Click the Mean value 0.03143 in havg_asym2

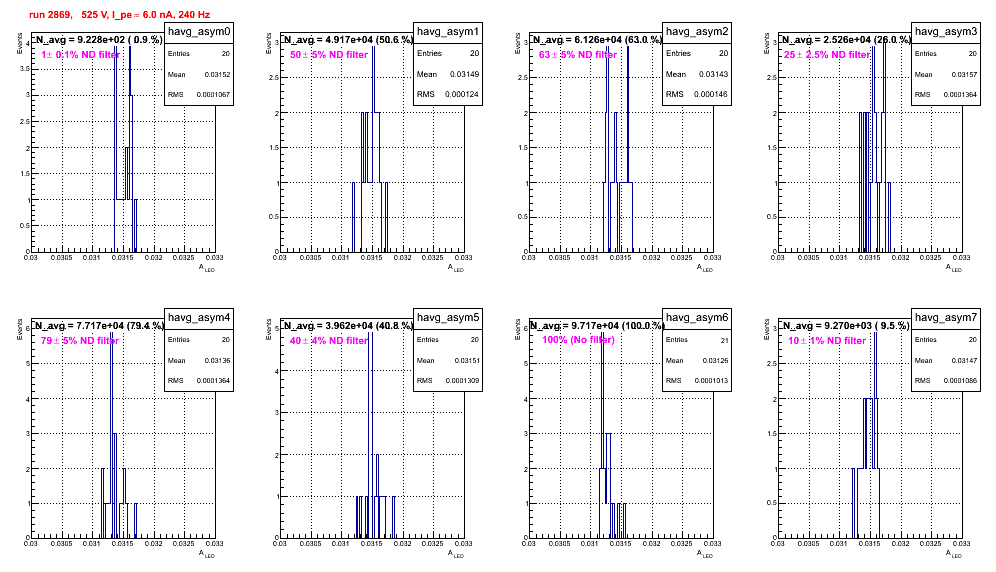tap(713, 74)
